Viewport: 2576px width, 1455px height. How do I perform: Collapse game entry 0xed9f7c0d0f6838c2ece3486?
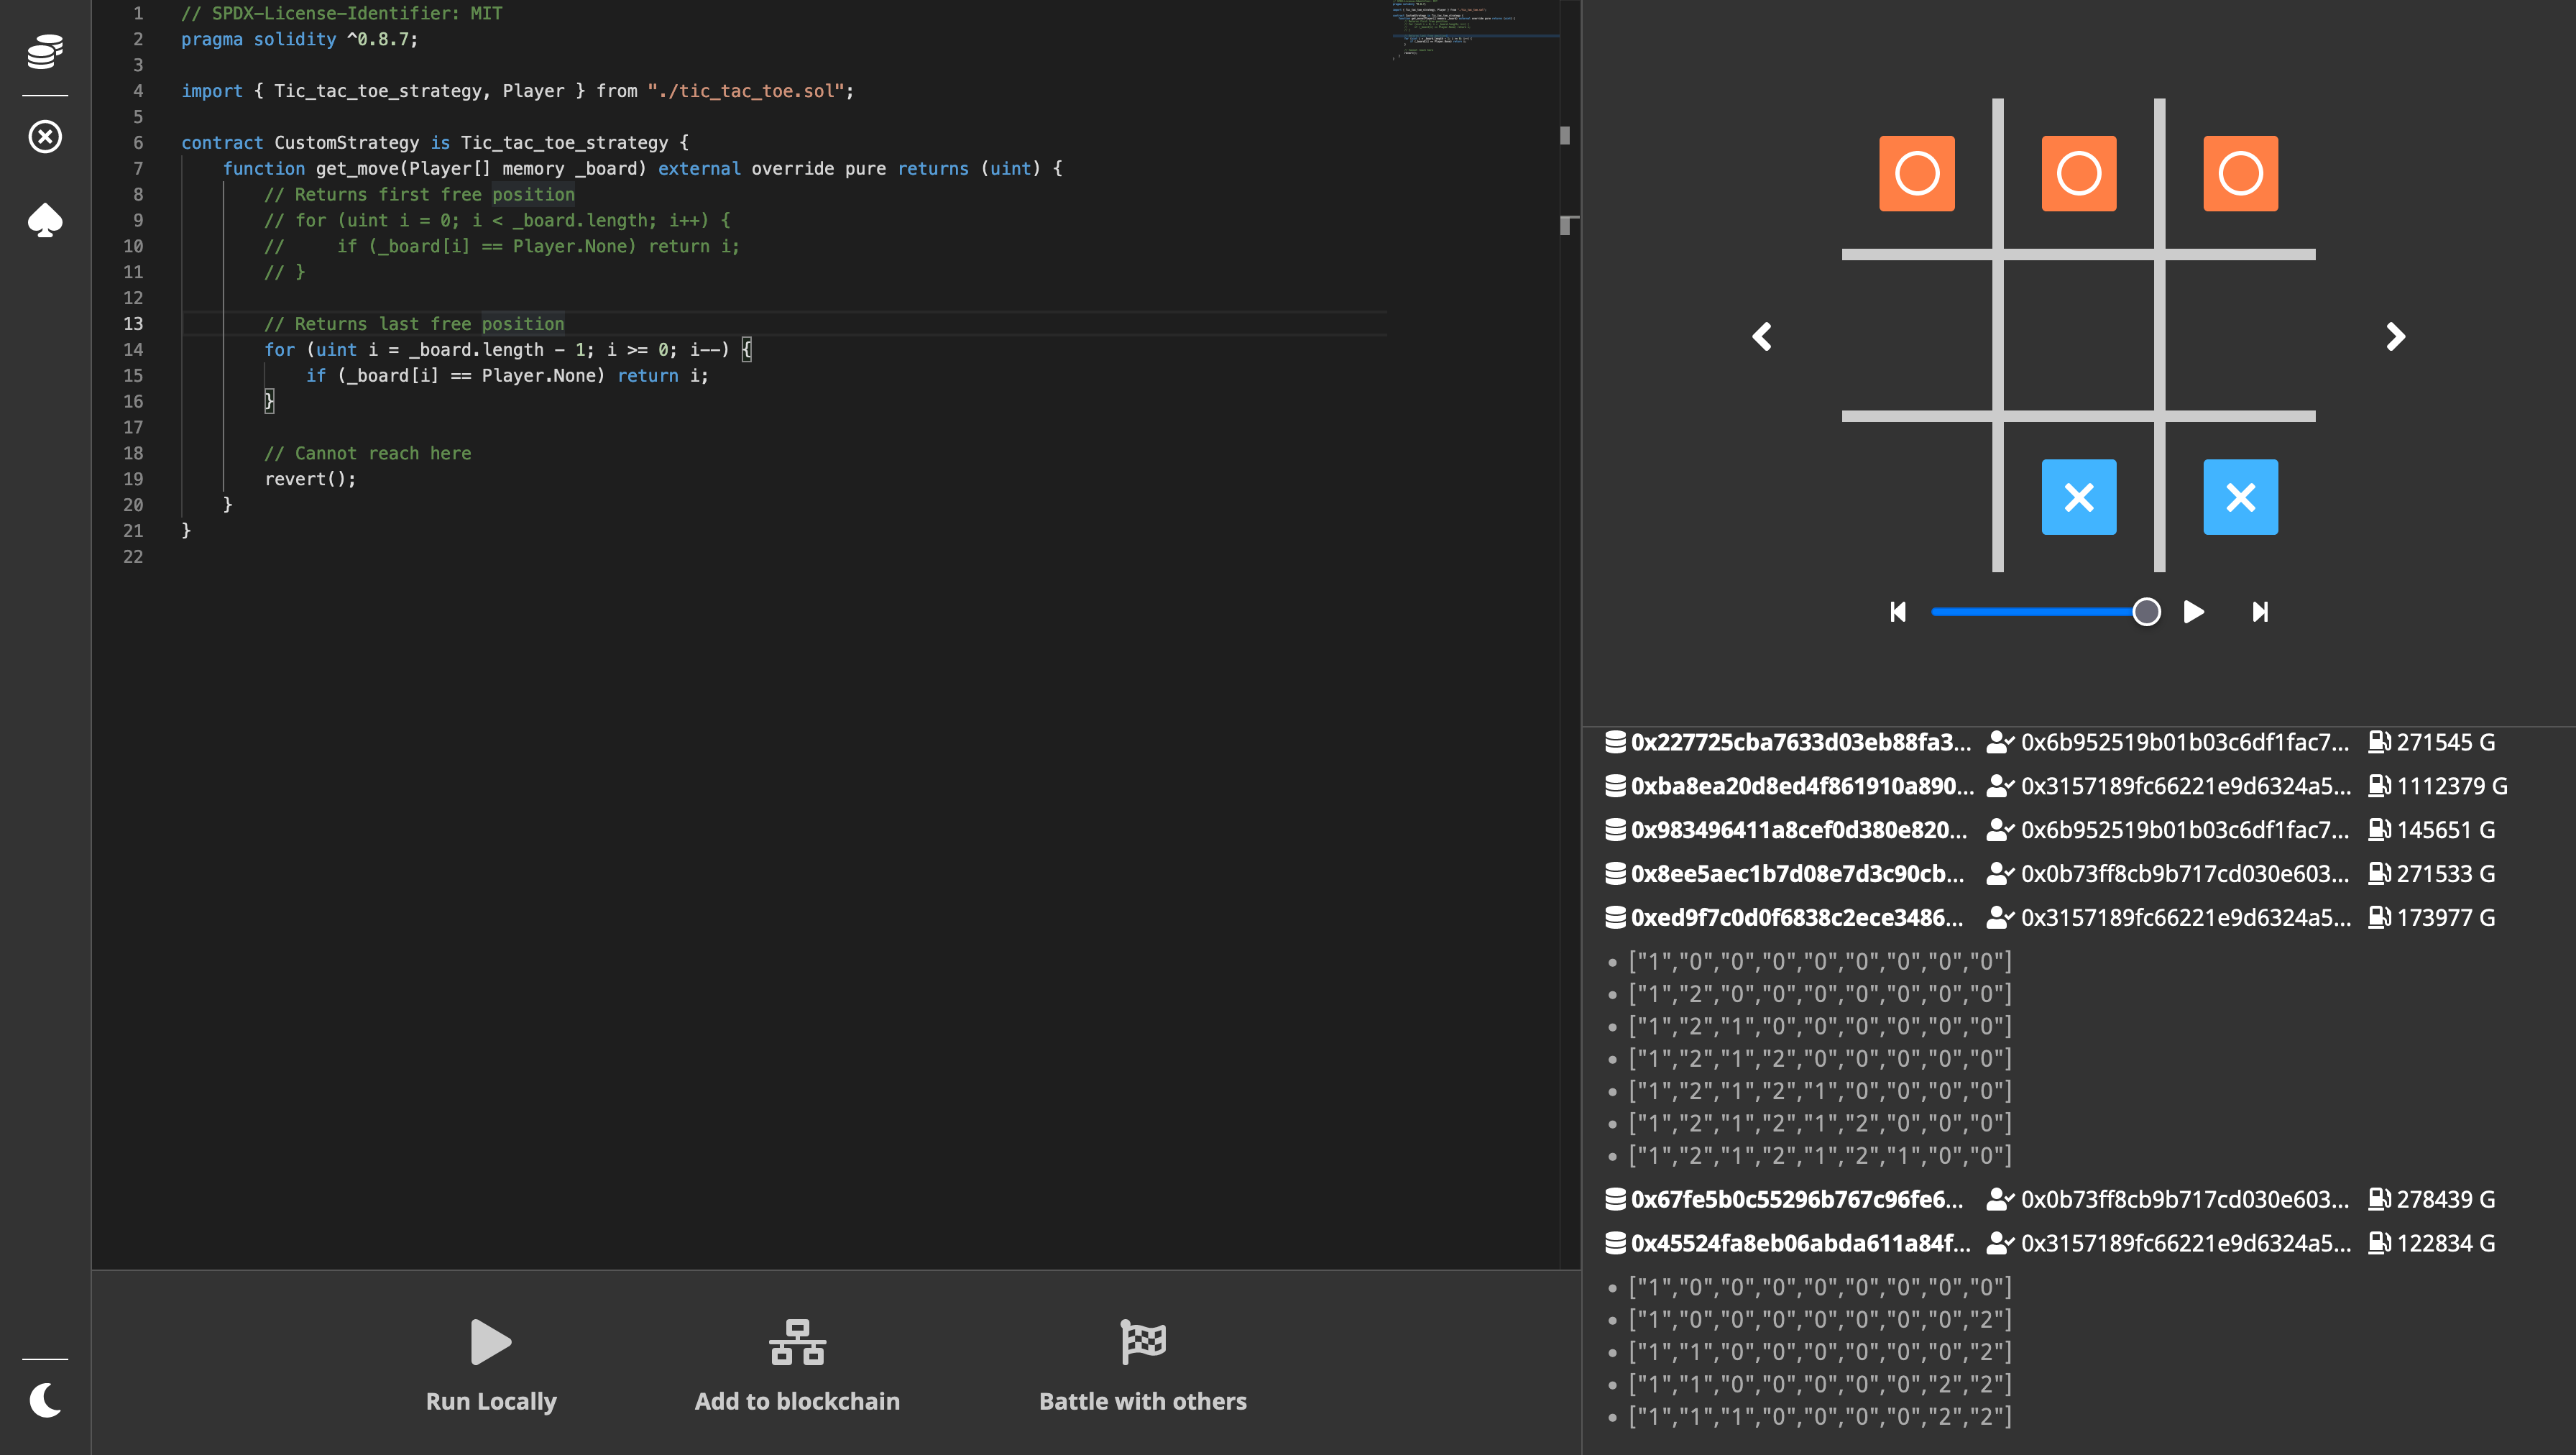[x=1796, y=917]
